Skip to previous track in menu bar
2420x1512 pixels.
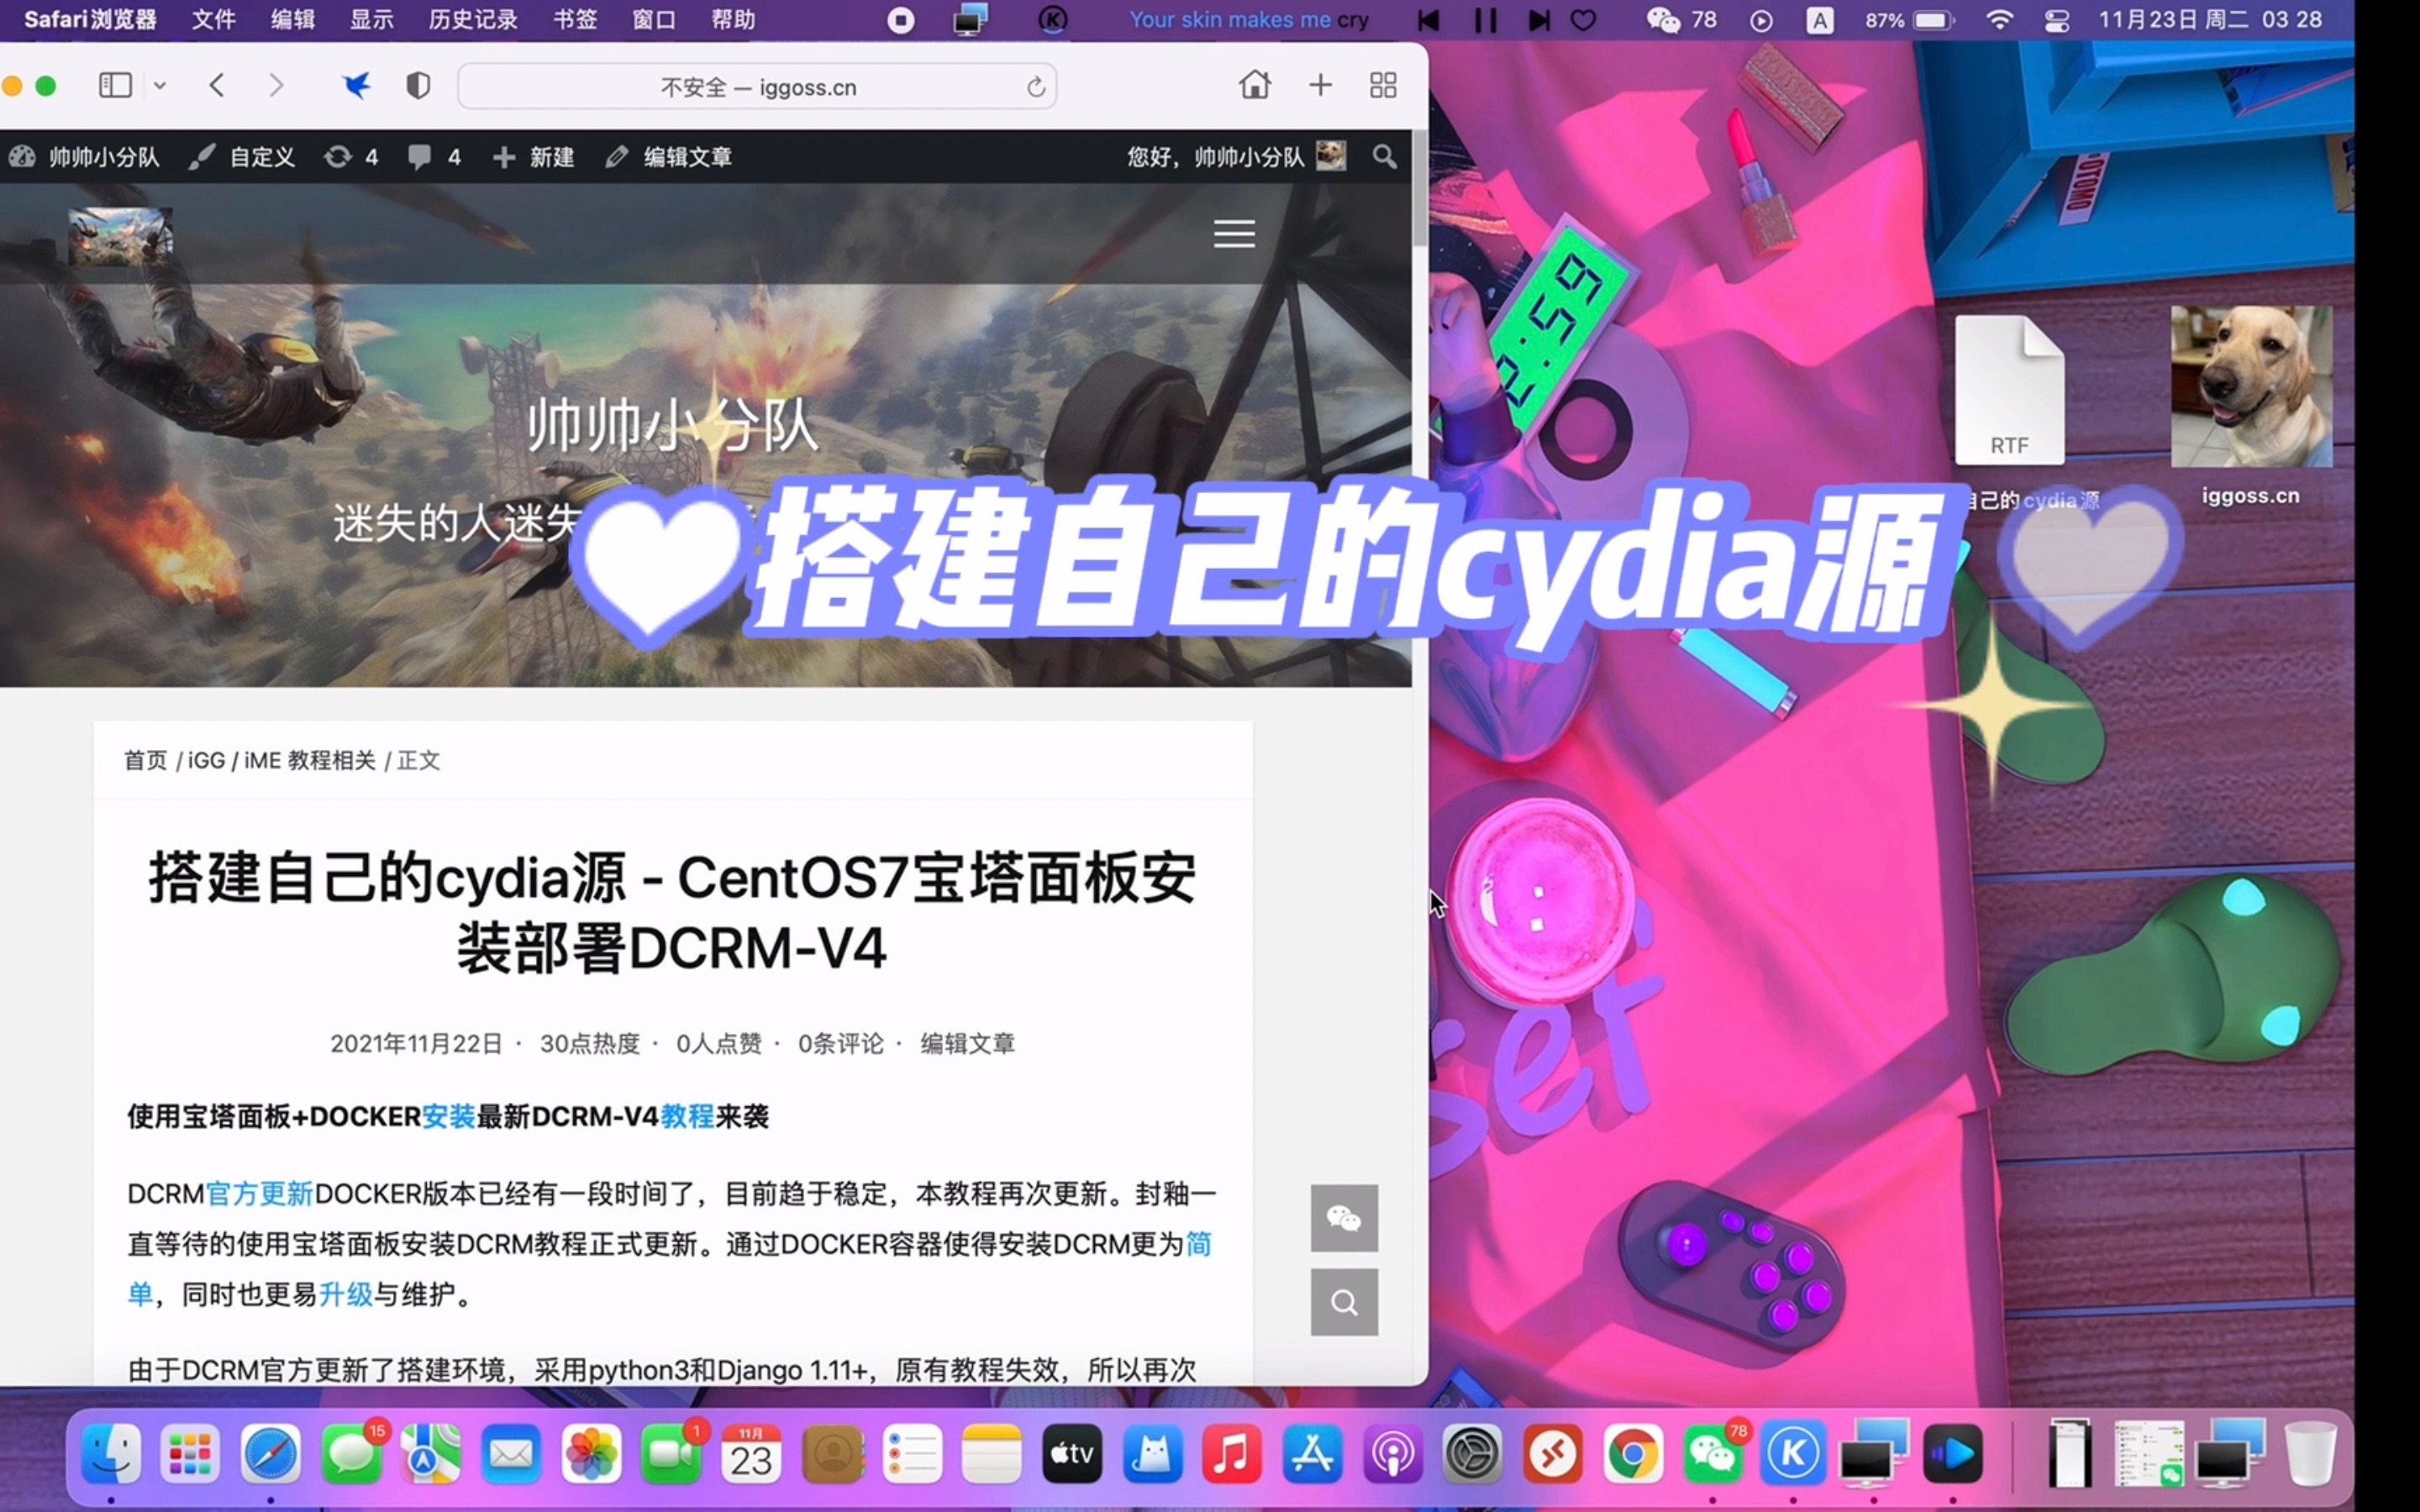1429,20
